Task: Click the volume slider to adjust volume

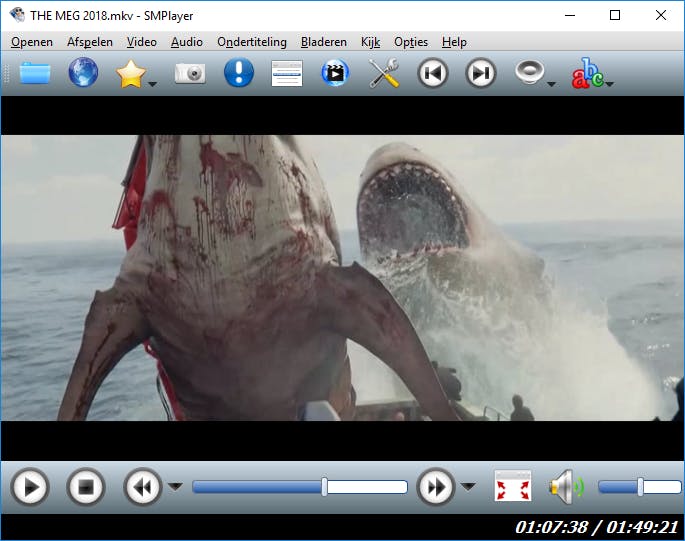Action: (640, 487)
